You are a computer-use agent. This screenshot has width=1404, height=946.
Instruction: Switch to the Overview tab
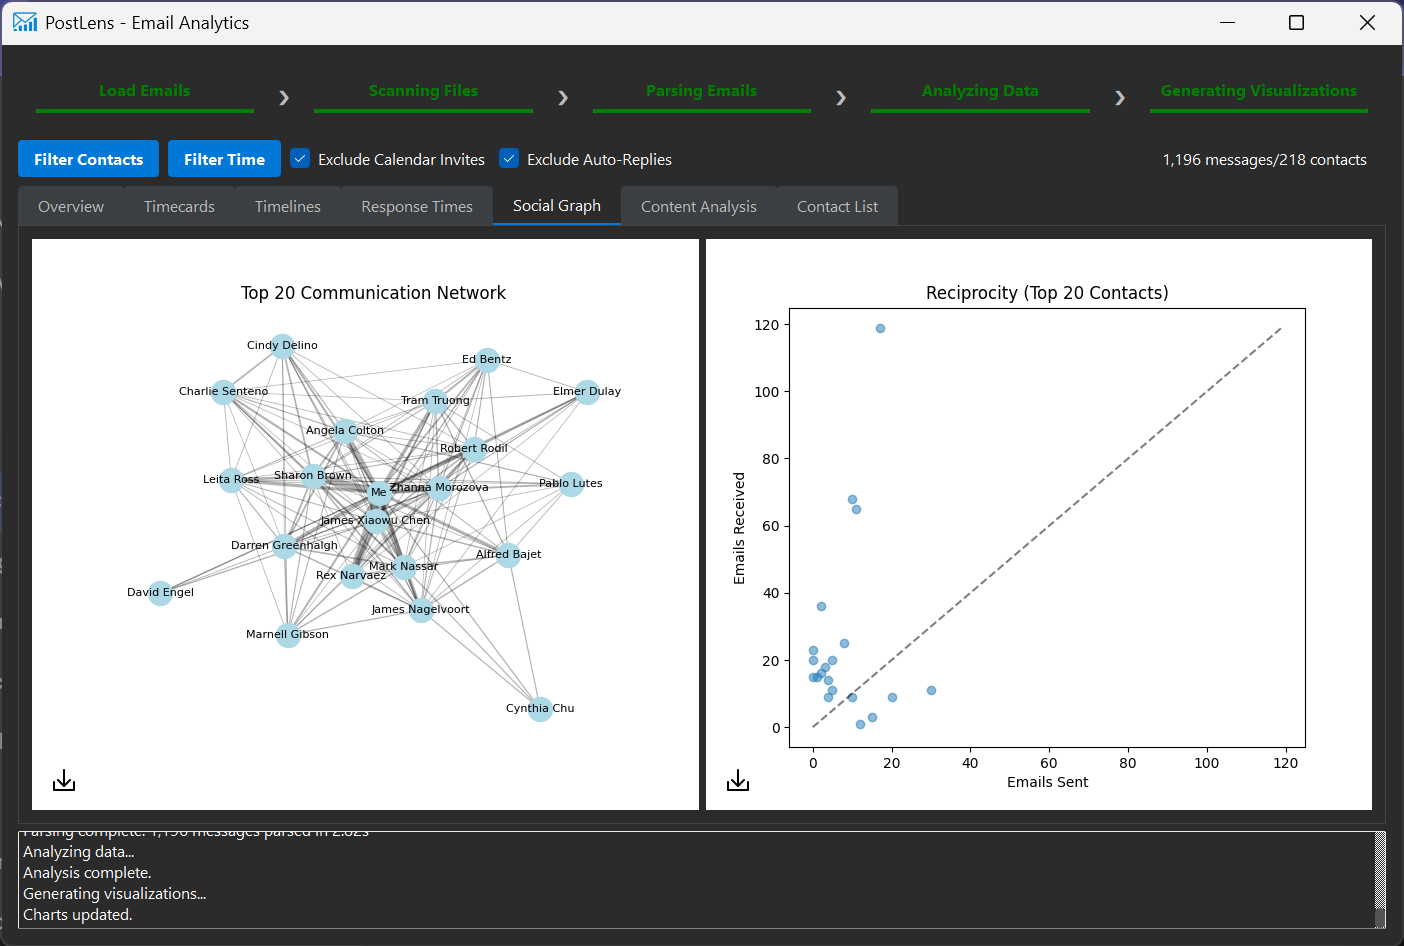coord(70,206)
